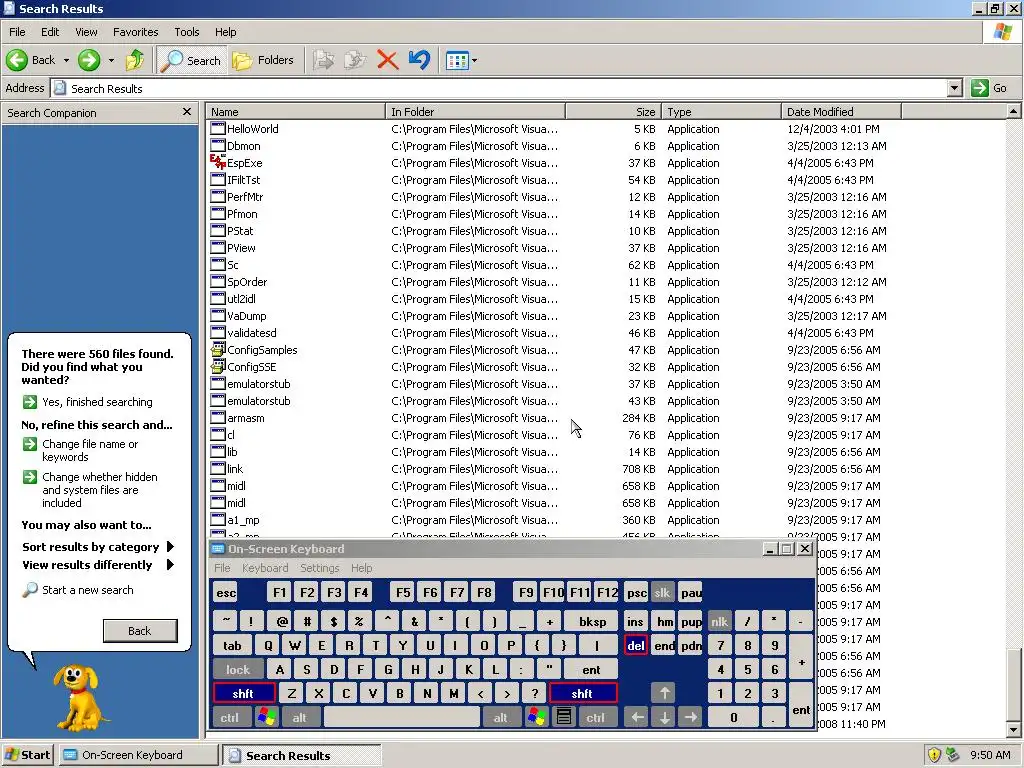Toggle the lock (caps lock) key

click(x=238, y=669)
